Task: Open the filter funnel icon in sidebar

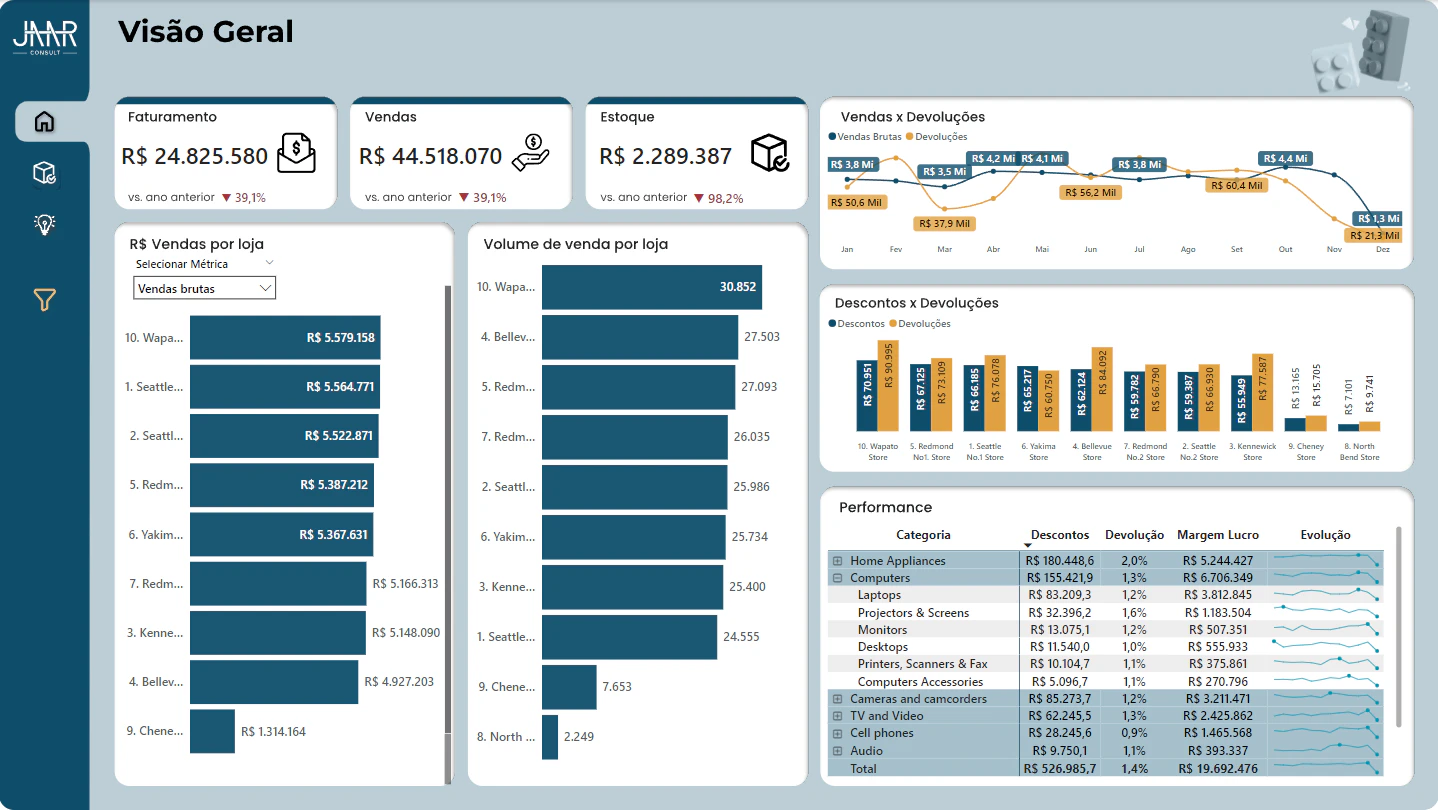Action: click(x=44, y=300)
